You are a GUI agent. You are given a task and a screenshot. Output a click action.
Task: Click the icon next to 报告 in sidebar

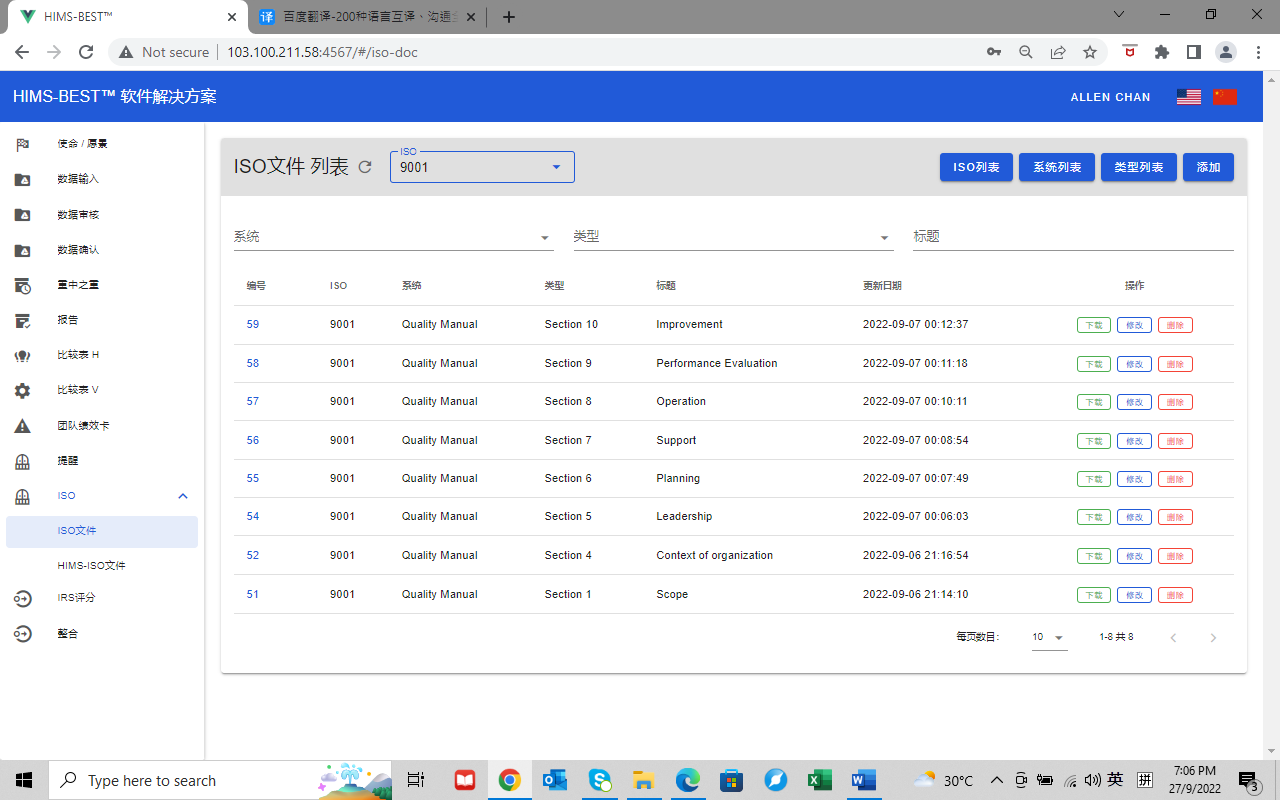click(22, 320)
